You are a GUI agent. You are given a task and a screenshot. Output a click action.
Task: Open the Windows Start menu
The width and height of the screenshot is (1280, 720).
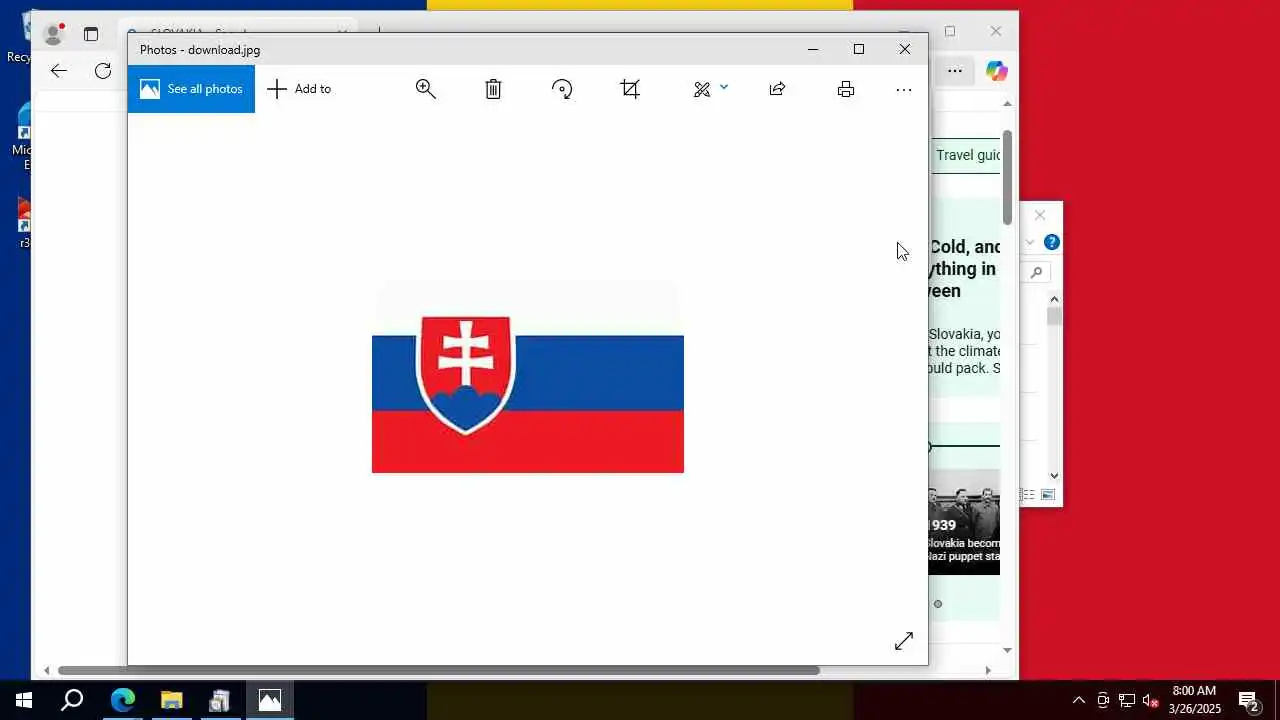click(x=24, y=700)
